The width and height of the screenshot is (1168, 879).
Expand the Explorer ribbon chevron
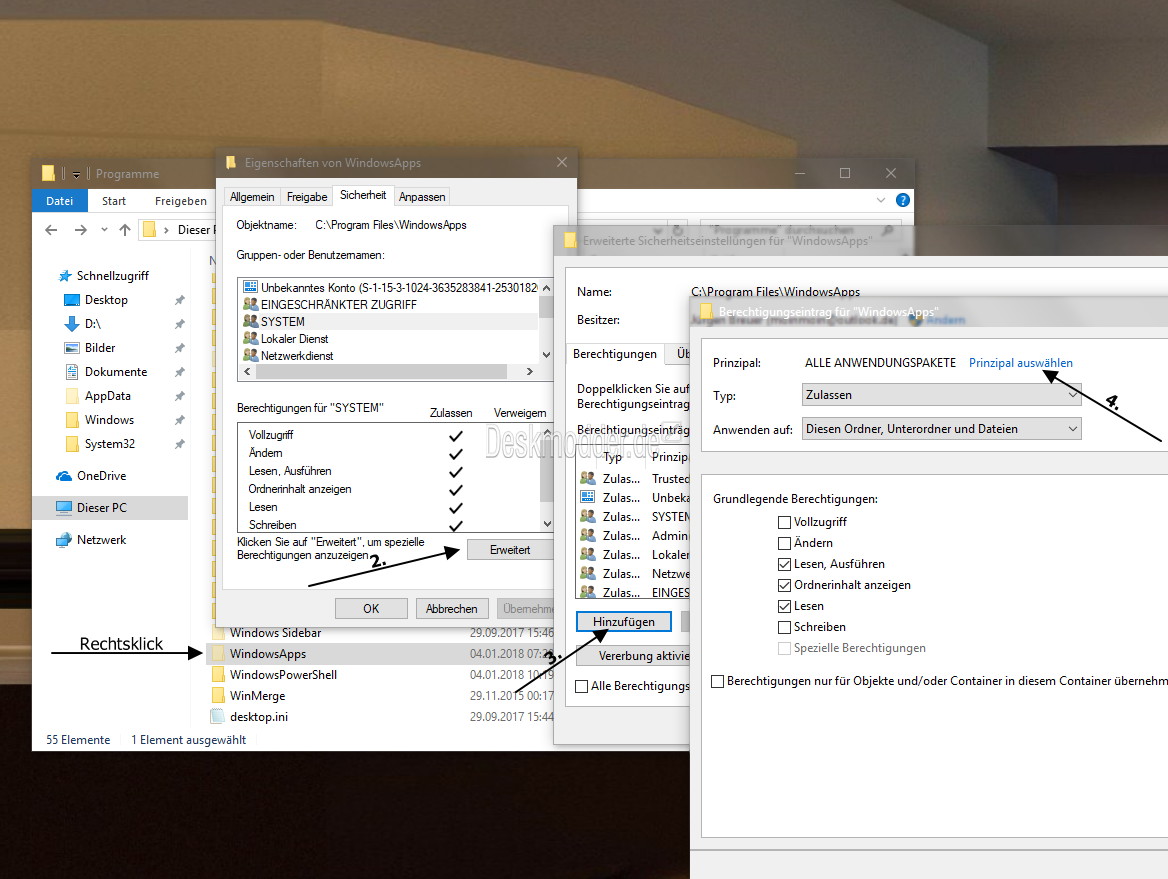(x=881, y=200)
